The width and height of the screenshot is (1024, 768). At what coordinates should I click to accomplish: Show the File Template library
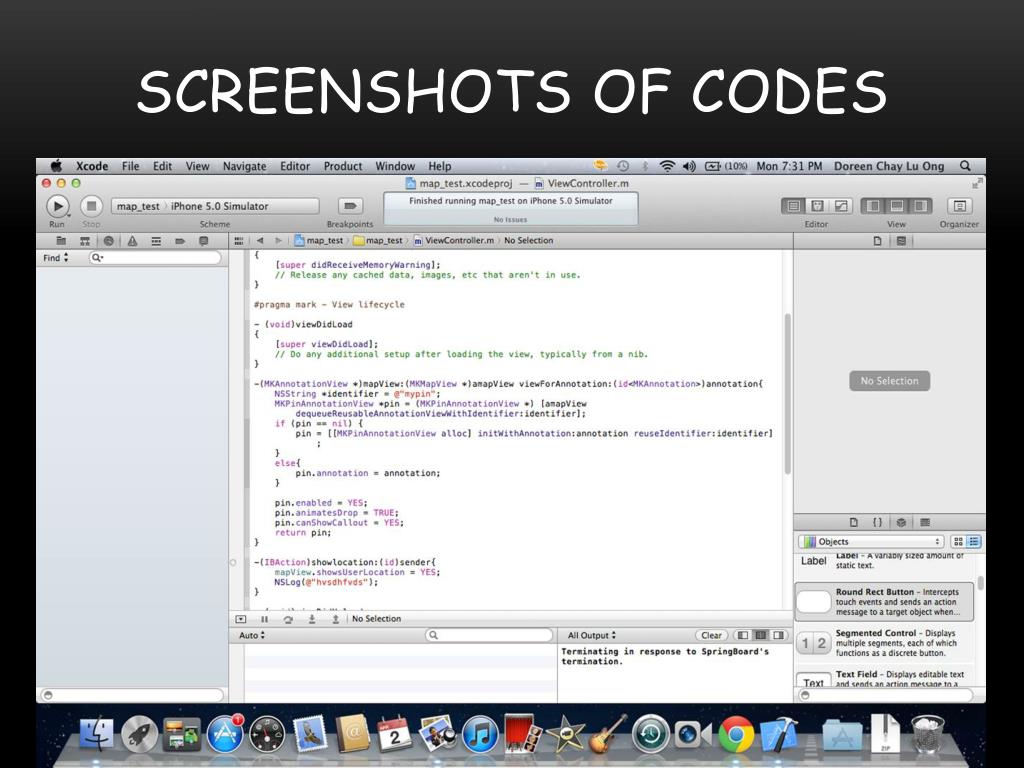coord(854,522)
